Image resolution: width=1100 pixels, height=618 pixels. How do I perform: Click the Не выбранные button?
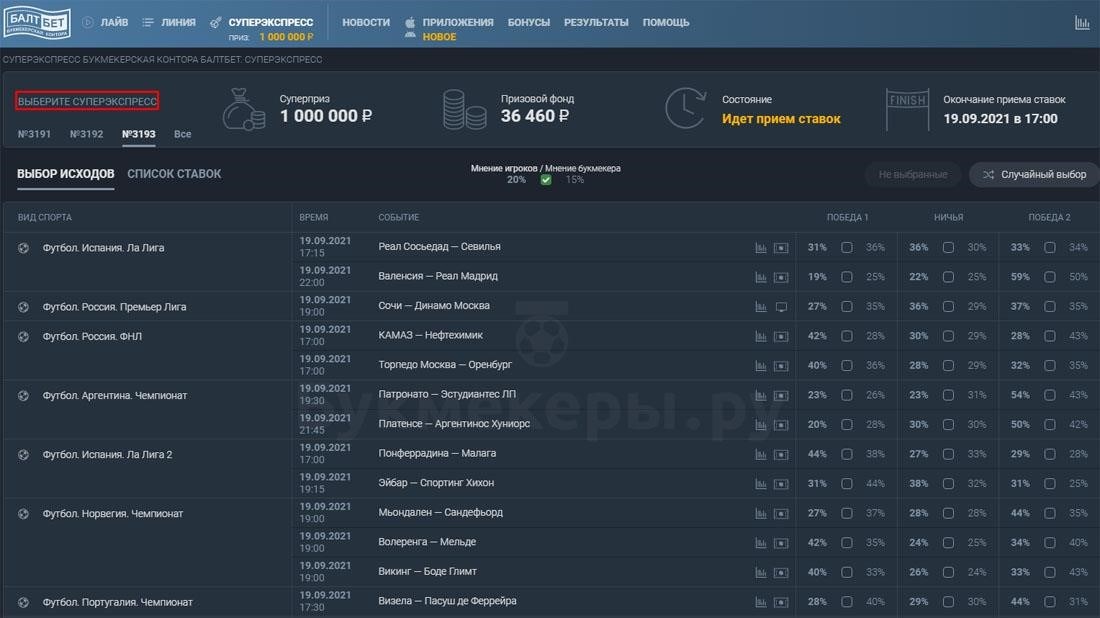[913, 175]
